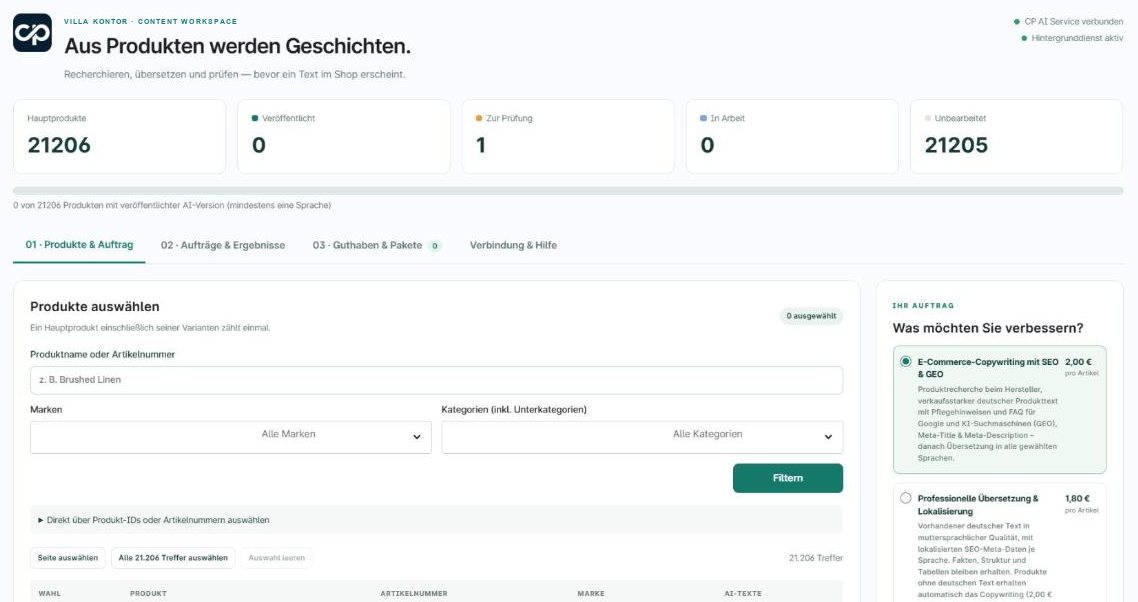Click the Zur Prüfung count 1
This screenshot has width=1138, height=602.
point(480,145)
